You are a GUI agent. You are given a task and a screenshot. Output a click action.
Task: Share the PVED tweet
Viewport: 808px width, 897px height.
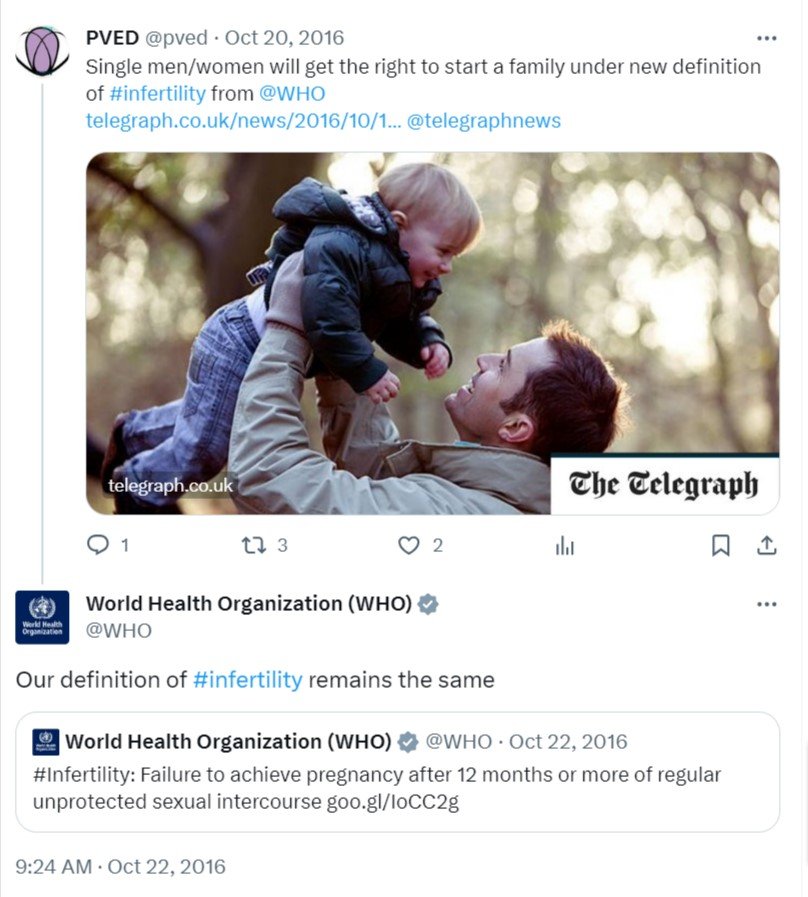coord(767,545)
